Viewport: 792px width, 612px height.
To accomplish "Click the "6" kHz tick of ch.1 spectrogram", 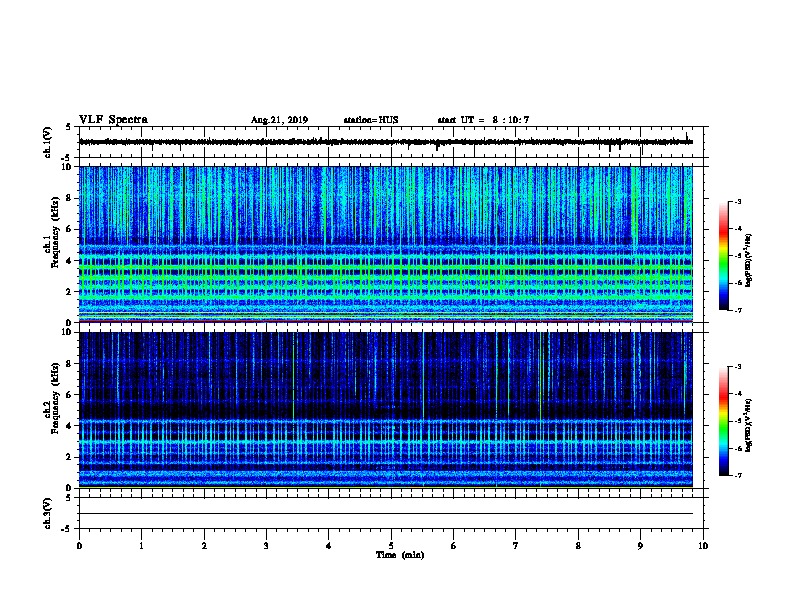I will (x=70, y=229).
